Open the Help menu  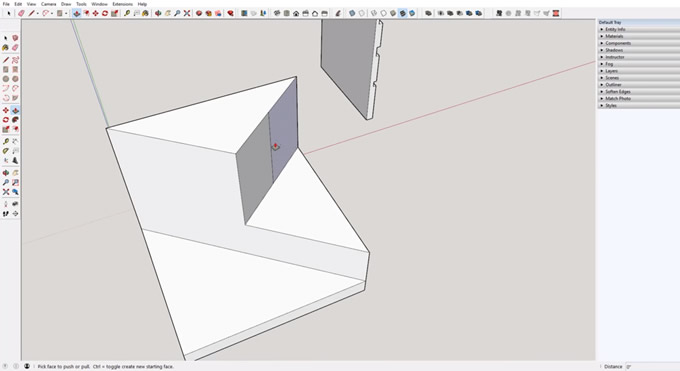142,4
